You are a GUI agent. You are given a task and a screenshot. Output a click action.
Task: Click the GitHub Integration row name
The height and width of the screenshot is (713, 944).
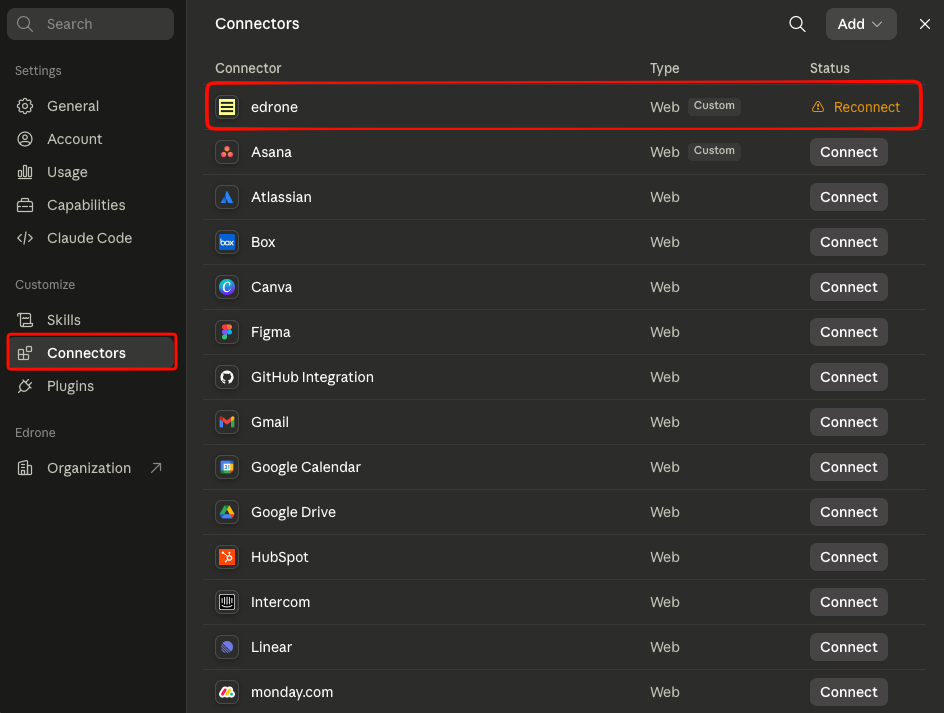(x=312, y=377)
